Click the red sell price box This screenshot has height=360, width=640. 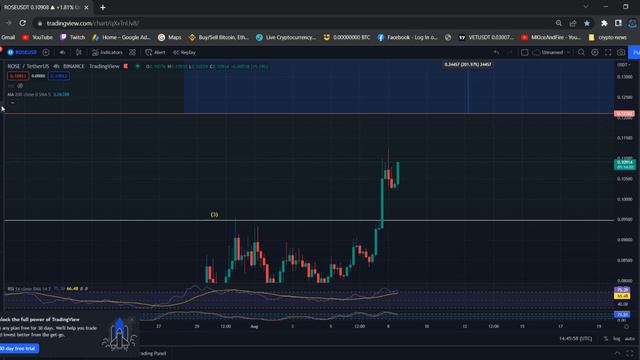18,76
